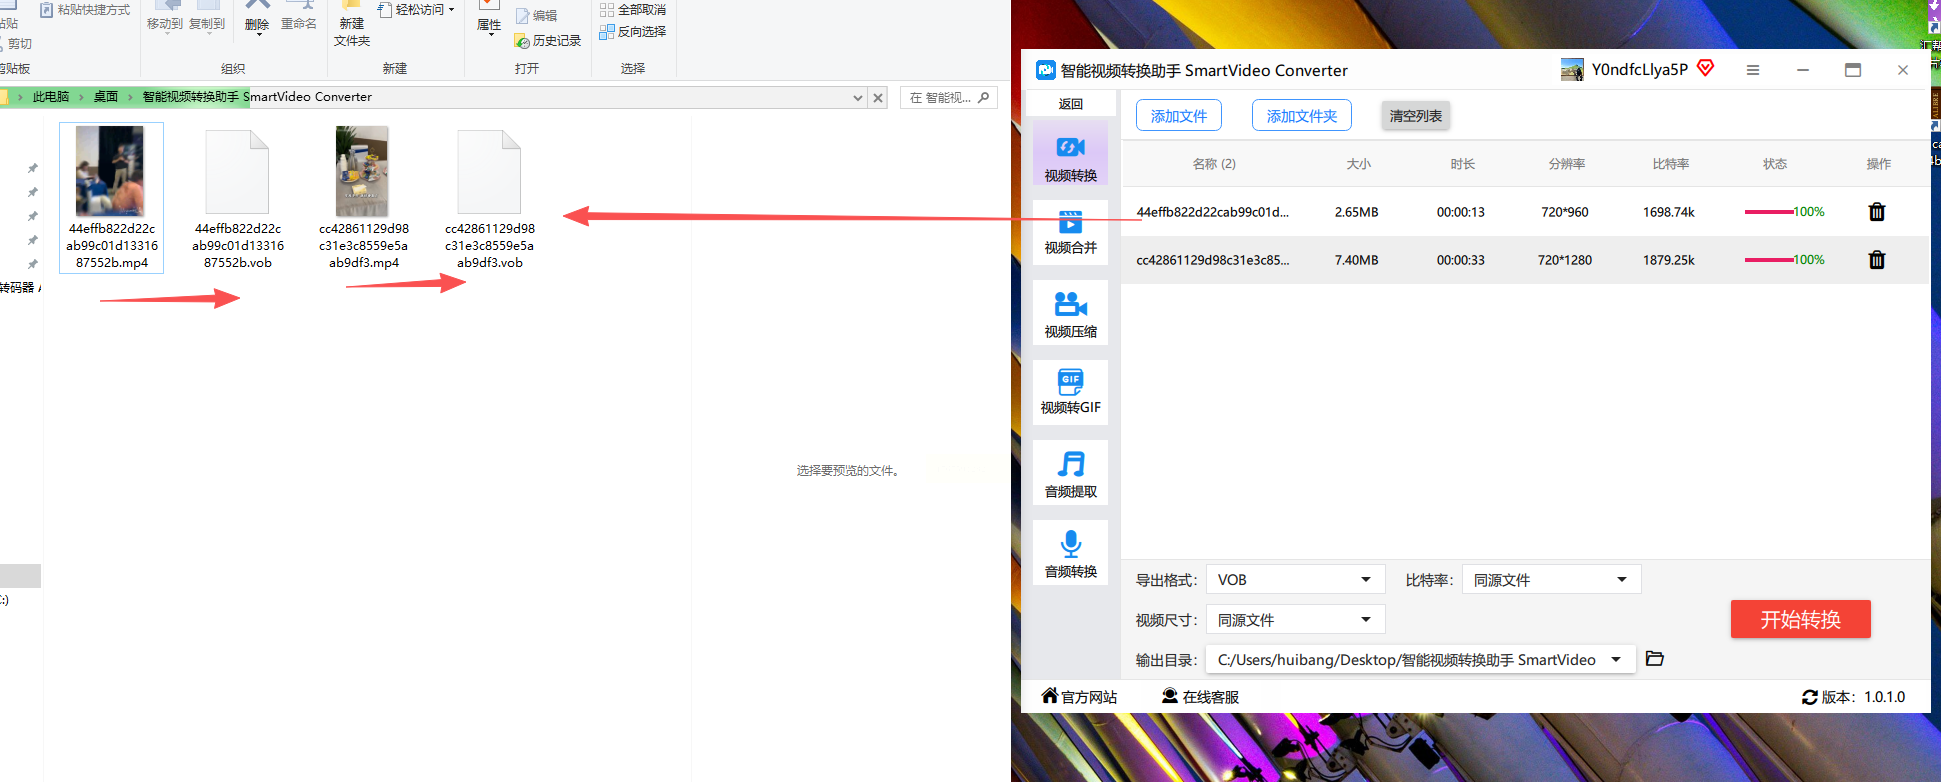Open the 在线客服 link
1941x782 pixels.
[x=1200, y=697]
